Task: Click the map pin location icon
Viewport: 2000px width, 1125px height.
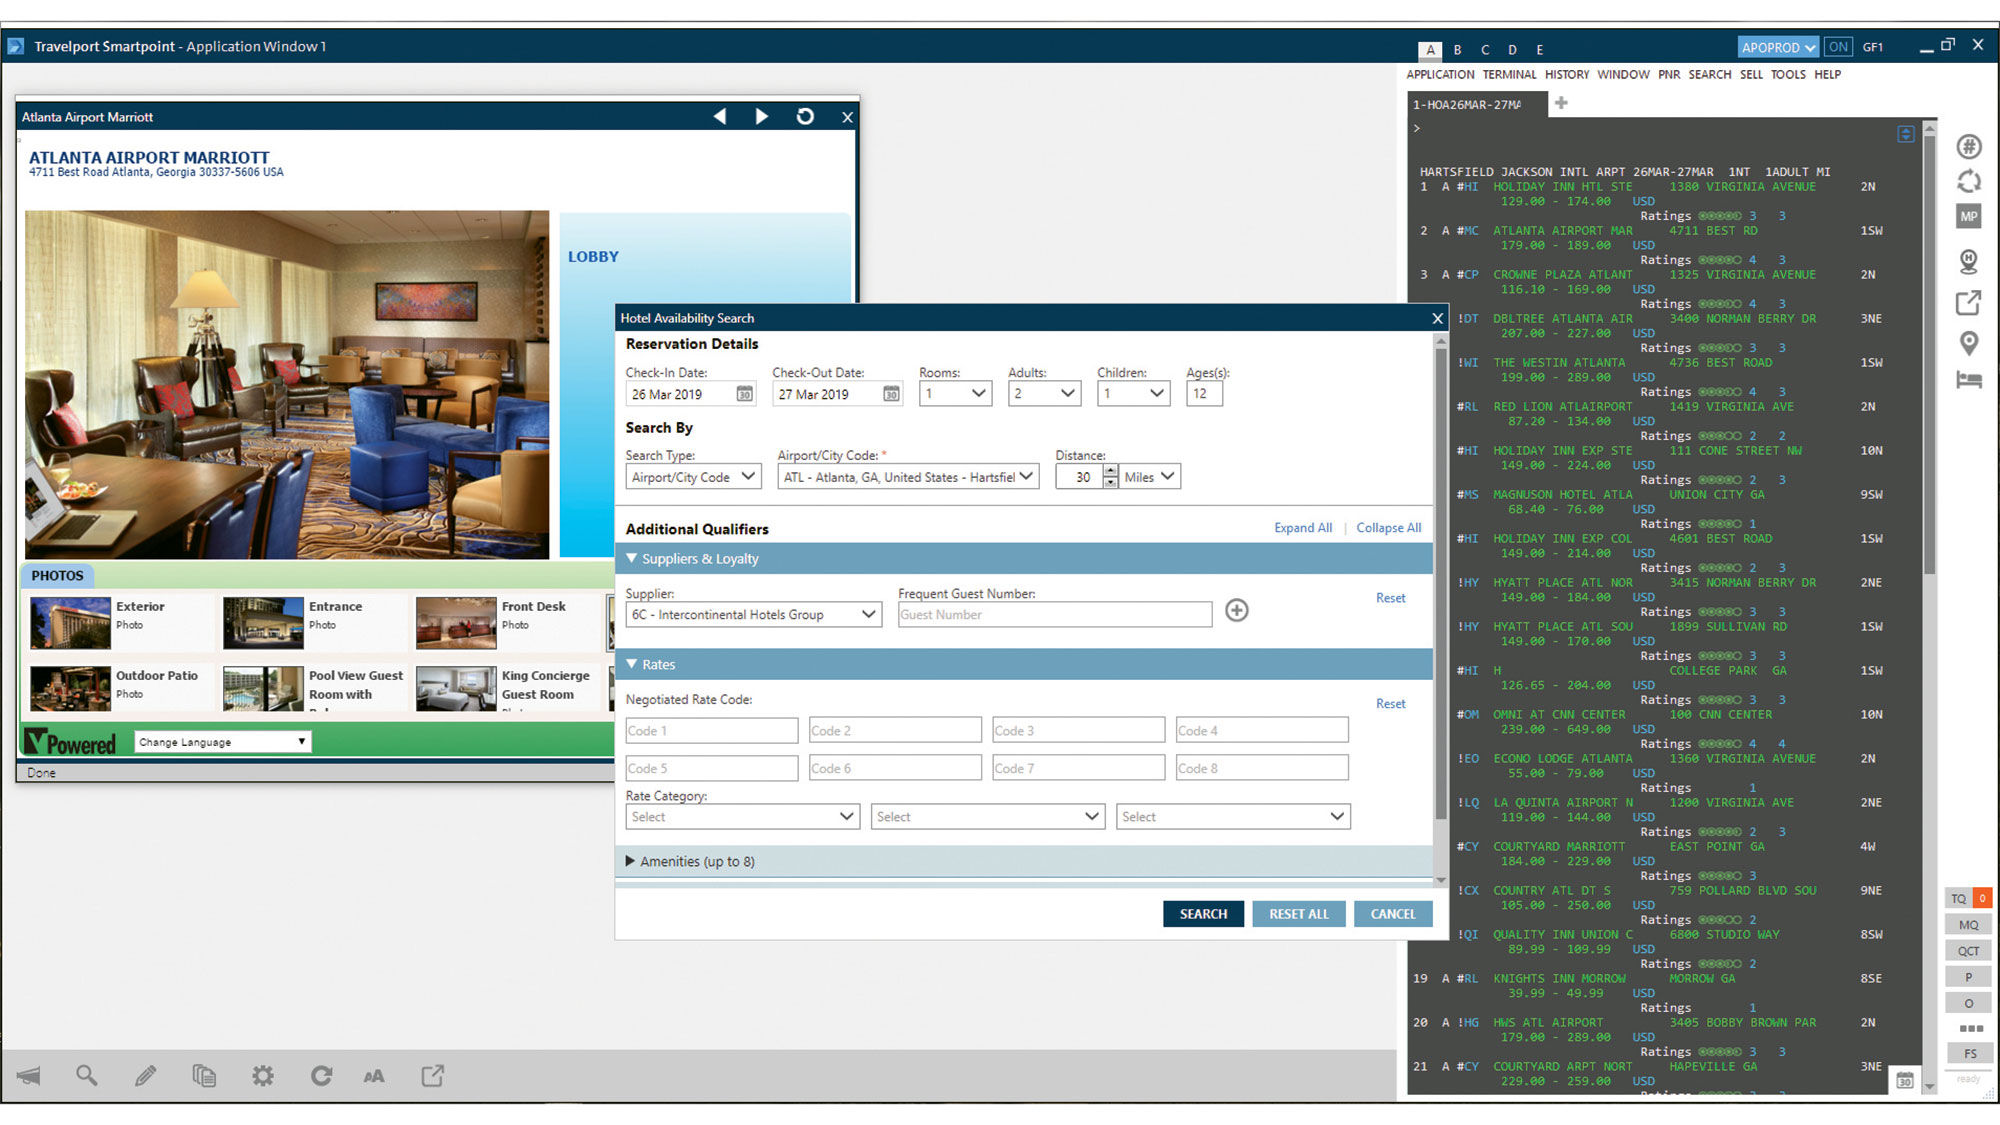Action: (1968, 343)
